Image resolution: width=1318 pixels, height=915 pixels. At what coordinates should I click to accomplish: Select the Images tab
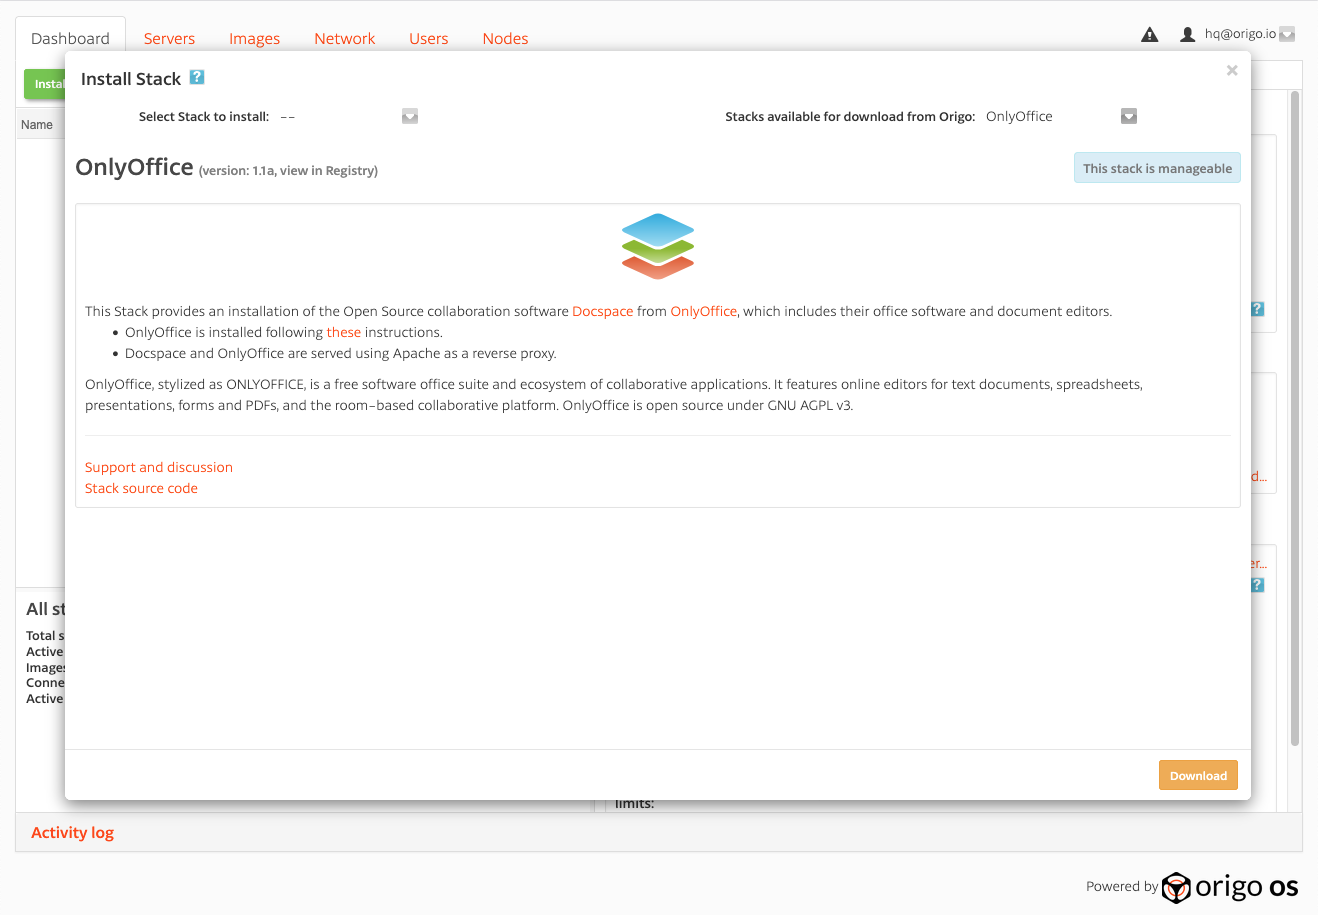(x=254, y=39)
